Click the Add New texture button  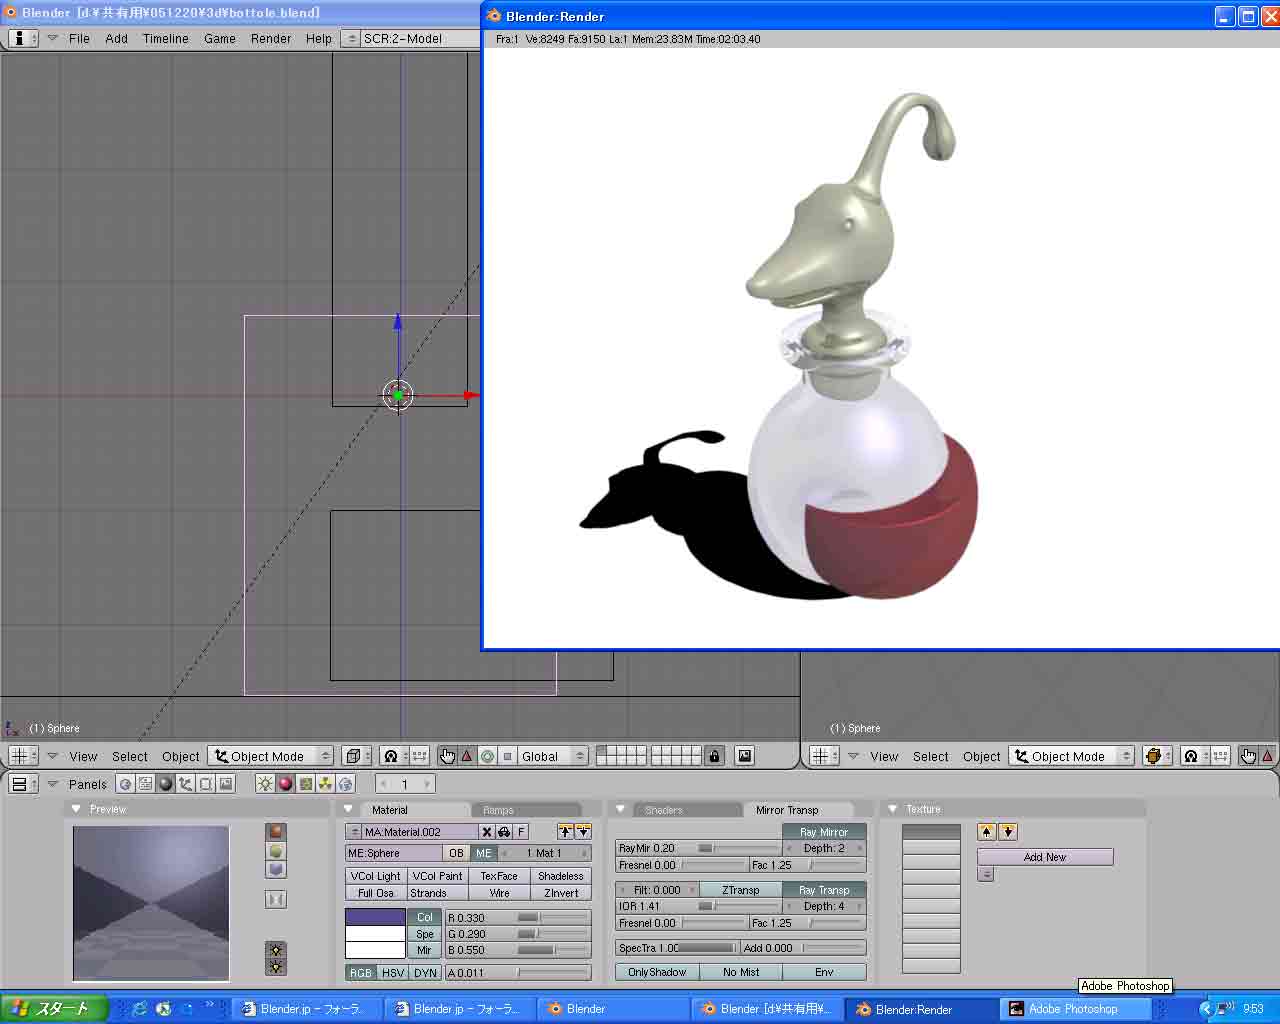click(1045, 857)
